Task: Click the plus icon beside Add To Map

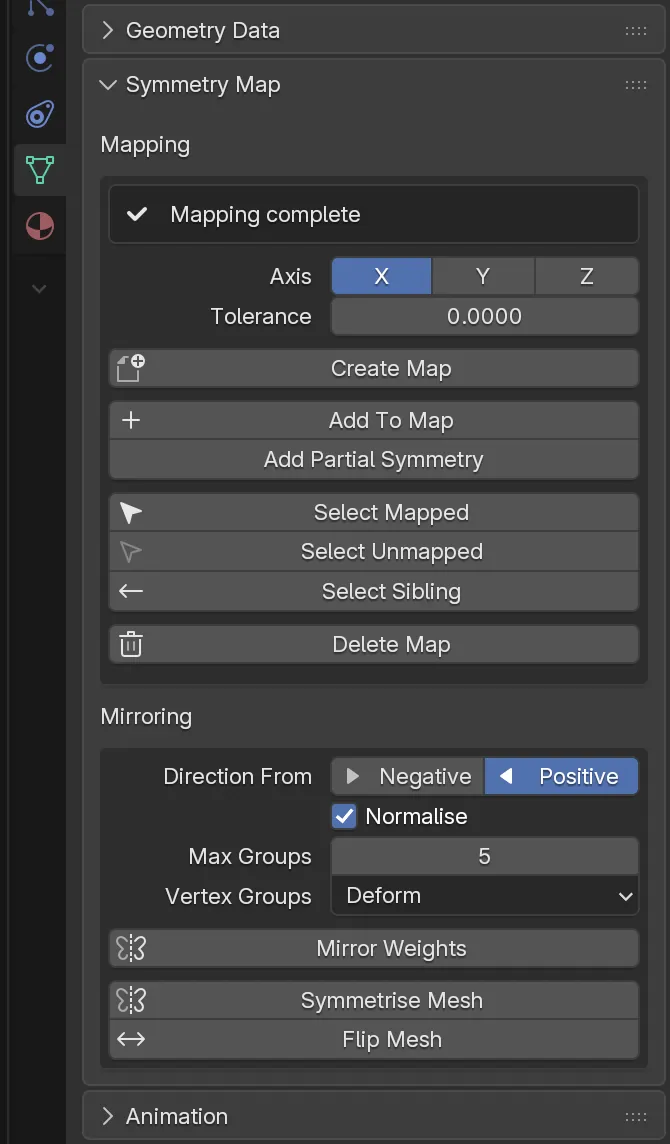Action: pos(131,420)
